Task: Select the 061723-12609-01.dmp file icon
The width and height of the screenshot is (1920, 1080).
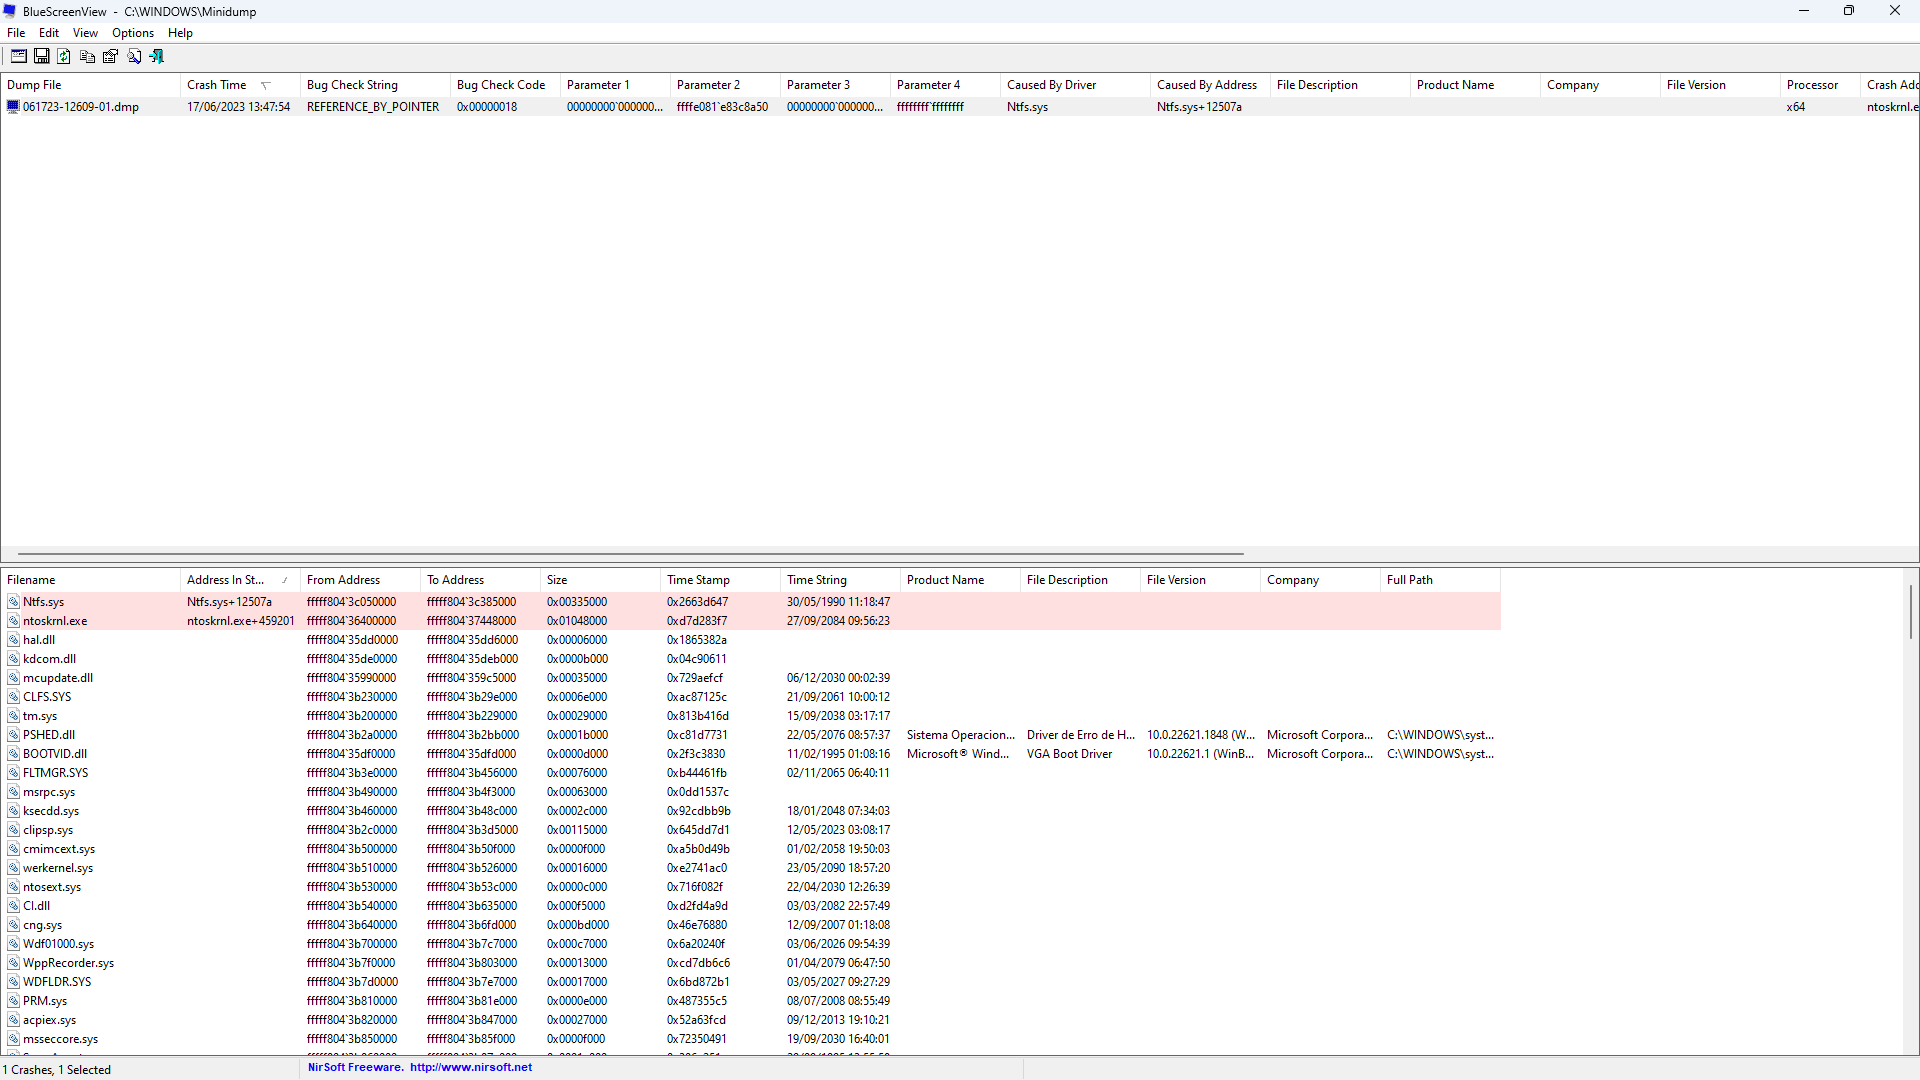Action: [13, 107]
